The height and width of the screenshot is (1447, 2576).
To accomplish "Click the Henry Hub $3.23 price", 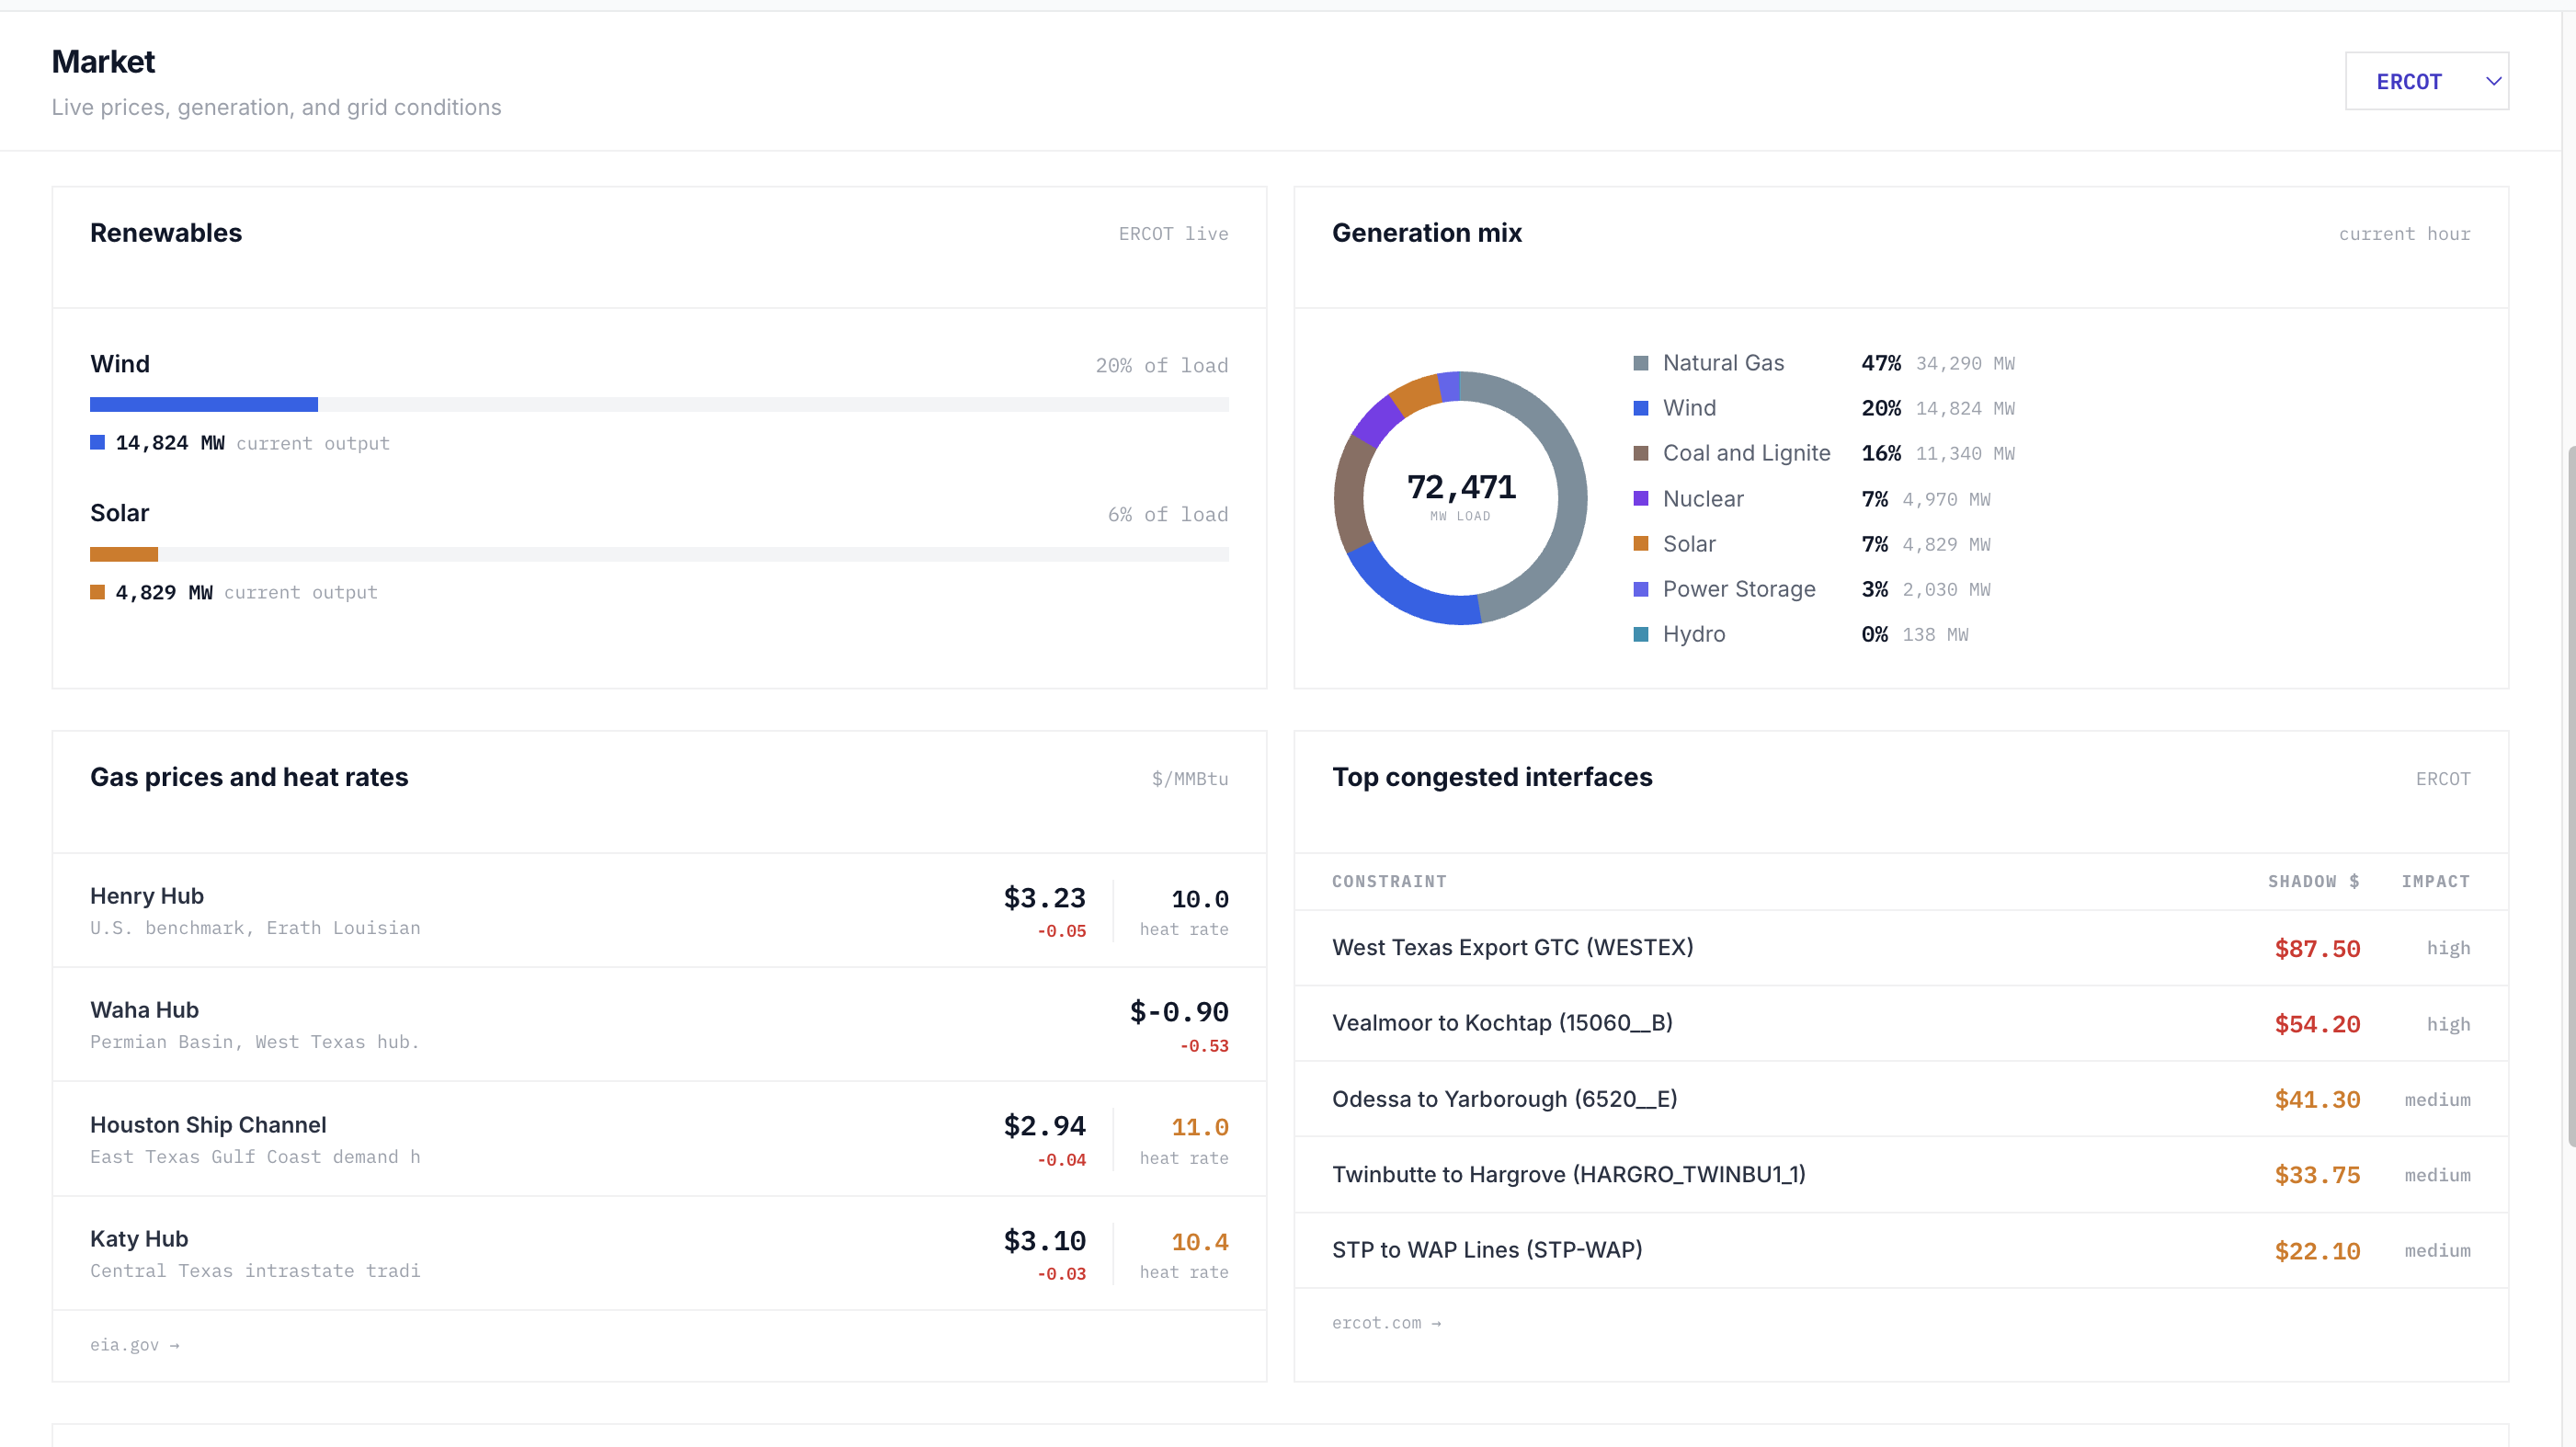I will [1044, 898].
